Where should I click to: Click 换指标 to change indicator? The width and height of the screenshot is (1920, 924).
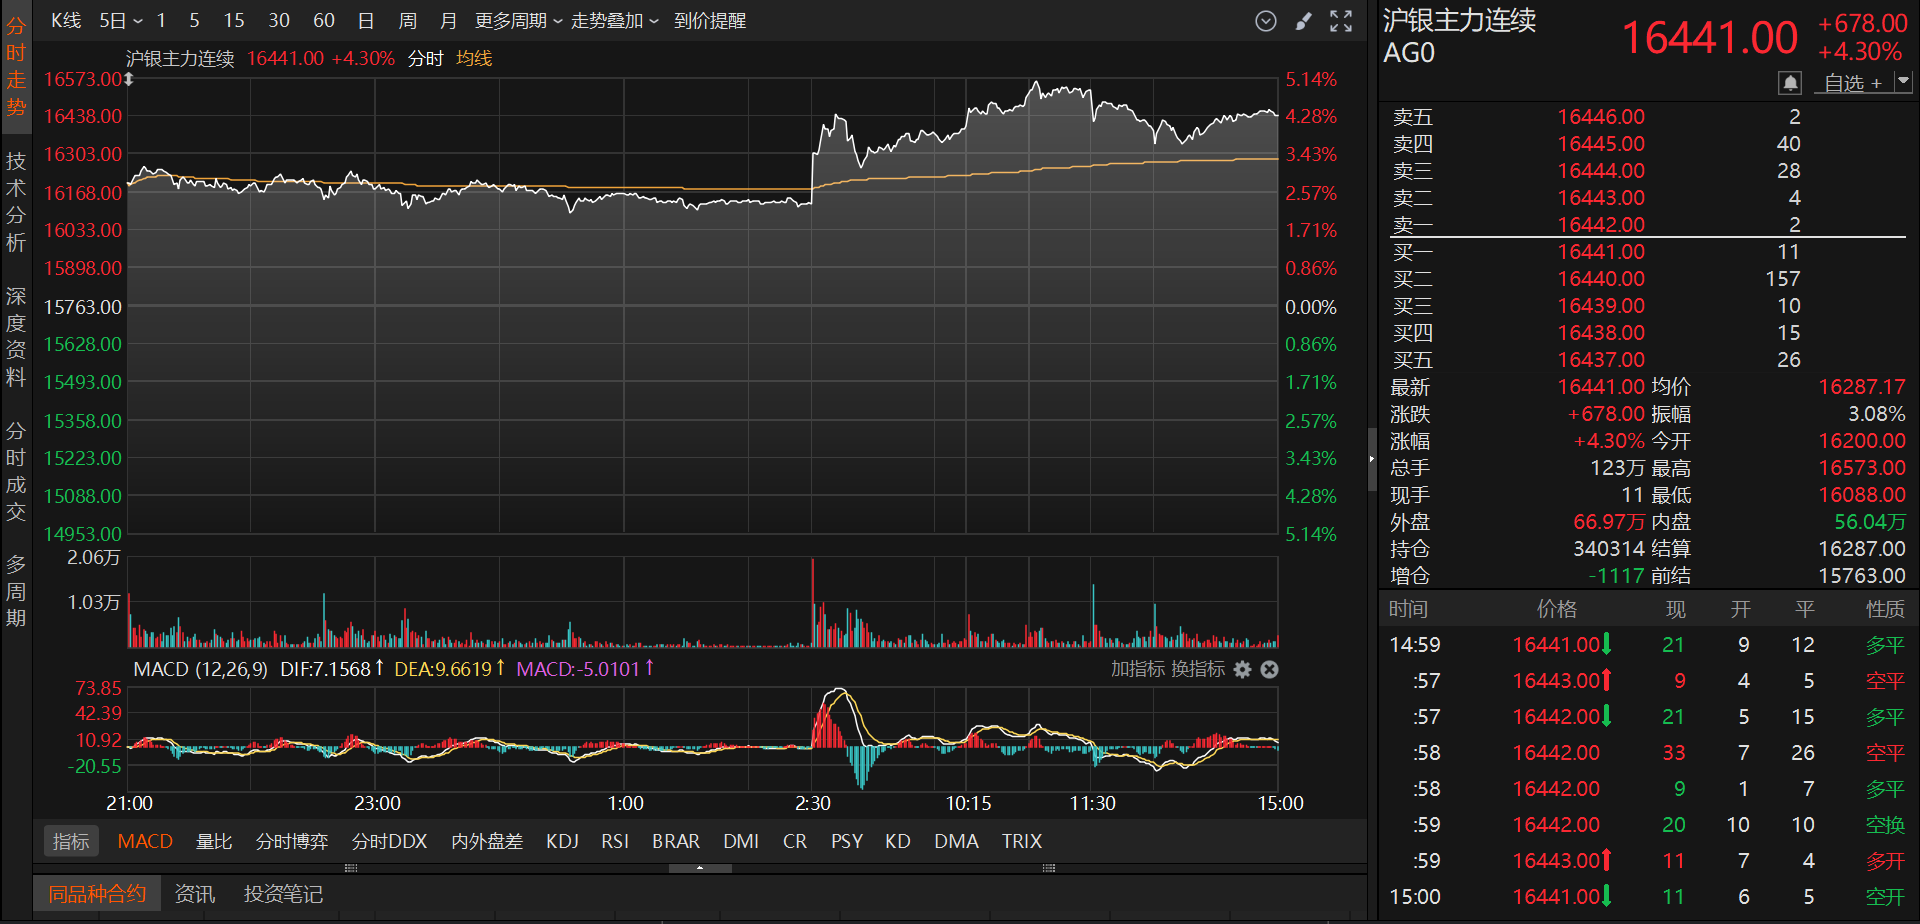coord(1197,669)
